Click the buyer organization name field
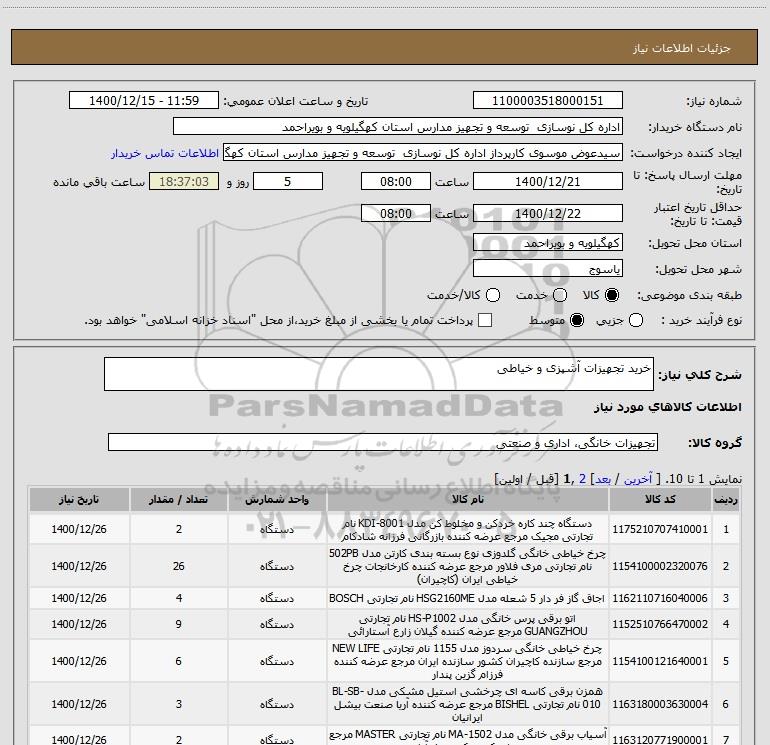770x745 pixels. (398, 127)
